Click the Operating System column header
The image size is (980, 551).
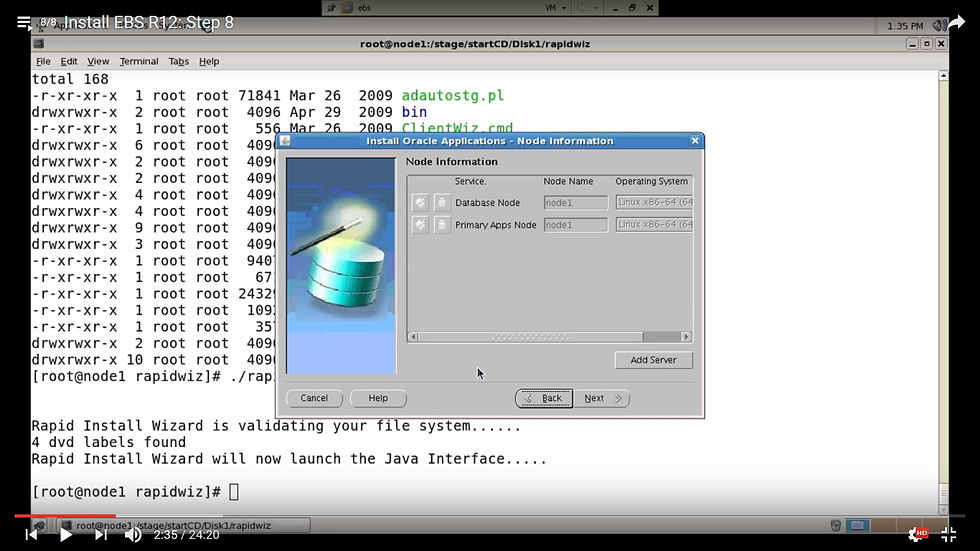[652, 181]
